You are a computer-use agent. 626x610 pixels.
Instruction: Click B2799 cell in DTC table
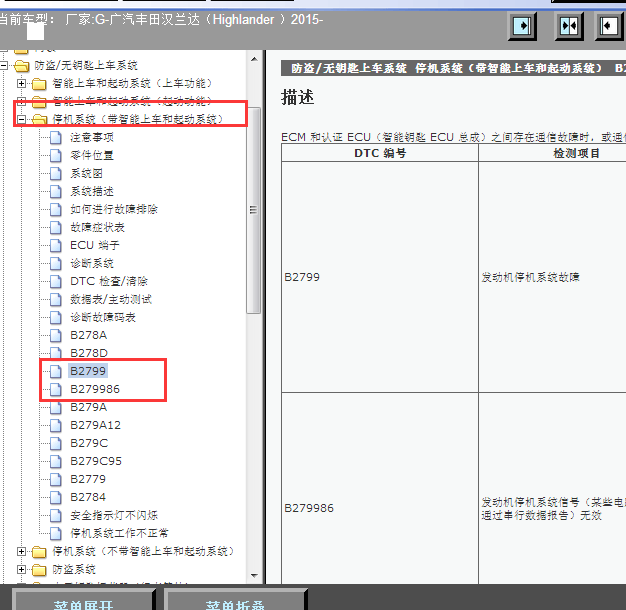pyautogui.click(x=380, y=277)
